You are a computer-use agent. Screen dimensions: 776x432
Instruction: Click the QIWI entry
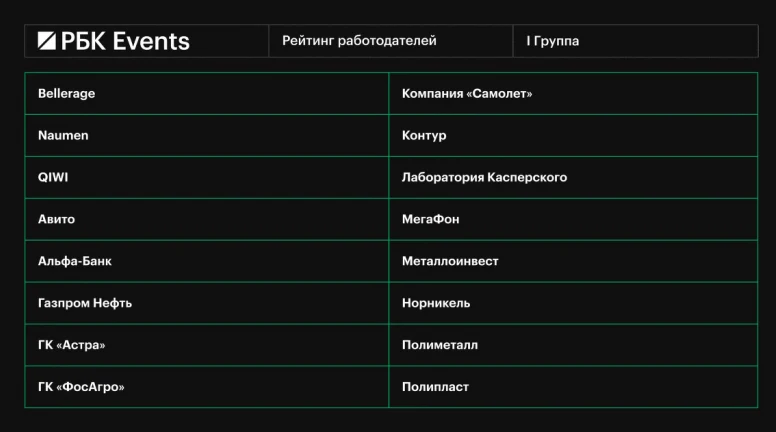(x=207, y=177)
